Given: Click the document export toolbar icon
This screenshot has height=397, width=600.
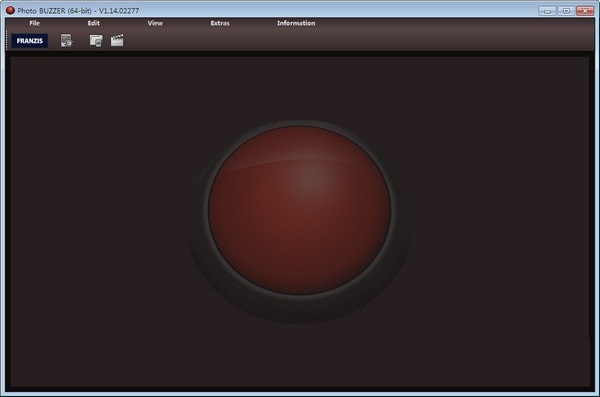Looking at the screenshot, I should click(x=66, y=41).
